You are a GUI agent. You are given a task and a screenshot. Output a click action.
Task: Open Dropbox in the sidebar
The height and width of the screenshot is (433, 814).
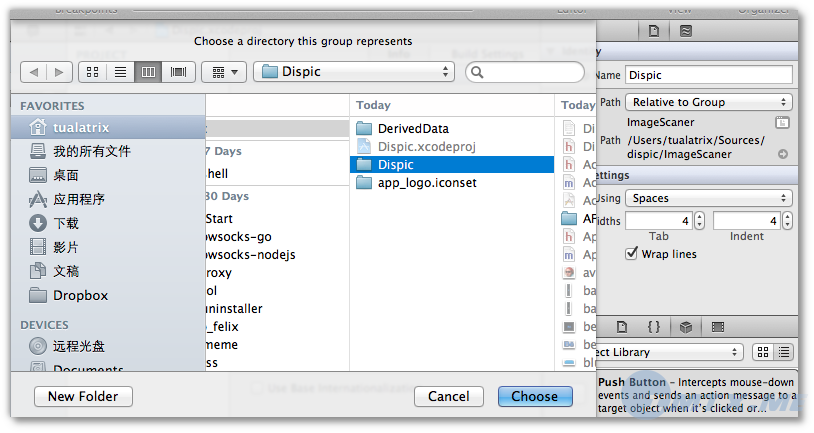108,295
